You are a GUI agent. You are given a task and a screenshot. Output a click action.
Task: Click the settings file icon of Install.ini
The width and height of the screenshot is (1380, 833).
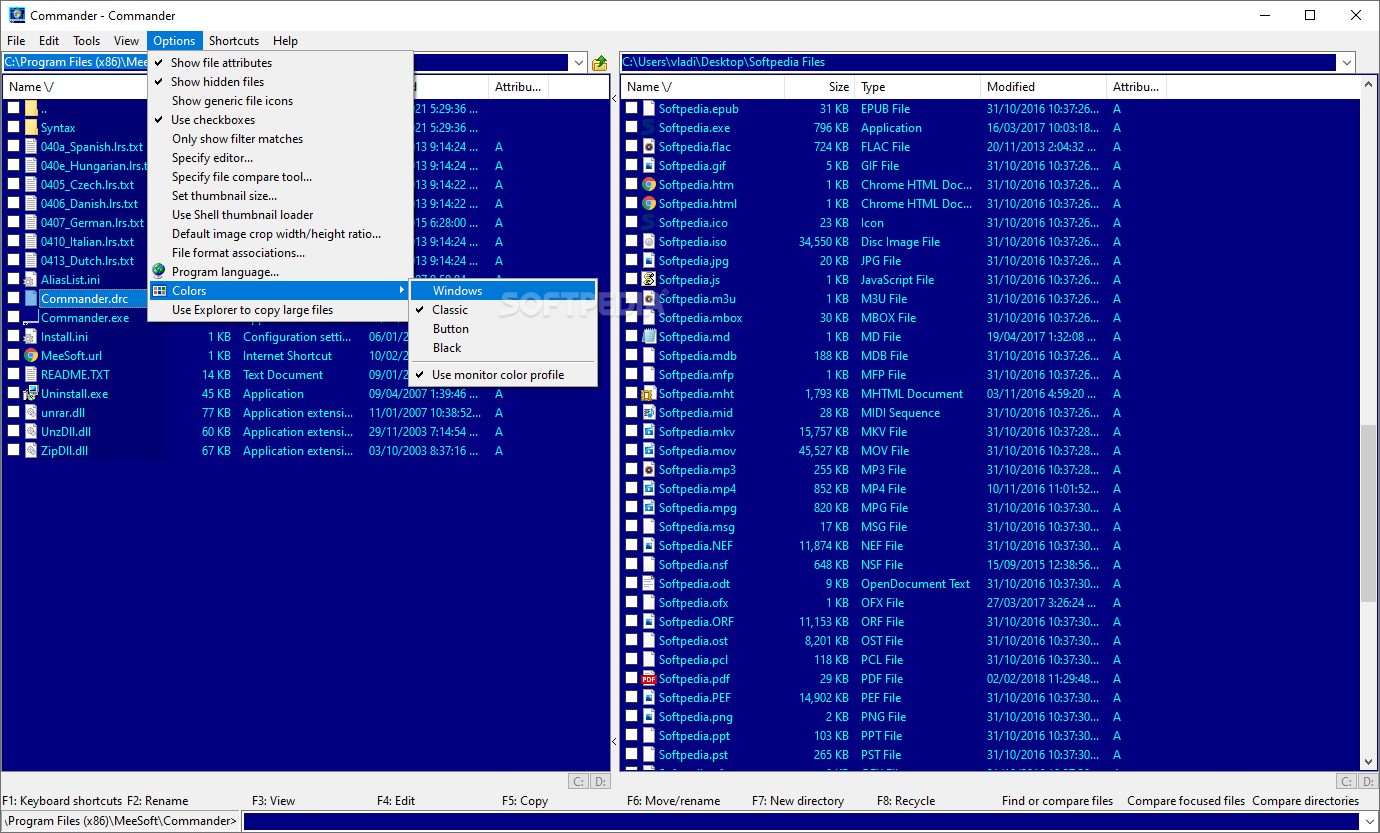click(31, 337)
